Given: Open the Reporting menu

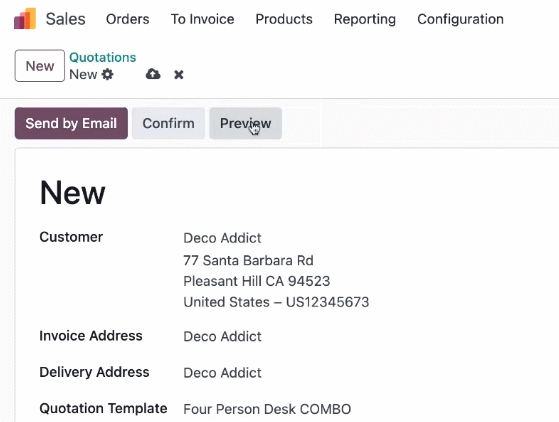Looking at the screenshot, I should click(x=365, y=19).
